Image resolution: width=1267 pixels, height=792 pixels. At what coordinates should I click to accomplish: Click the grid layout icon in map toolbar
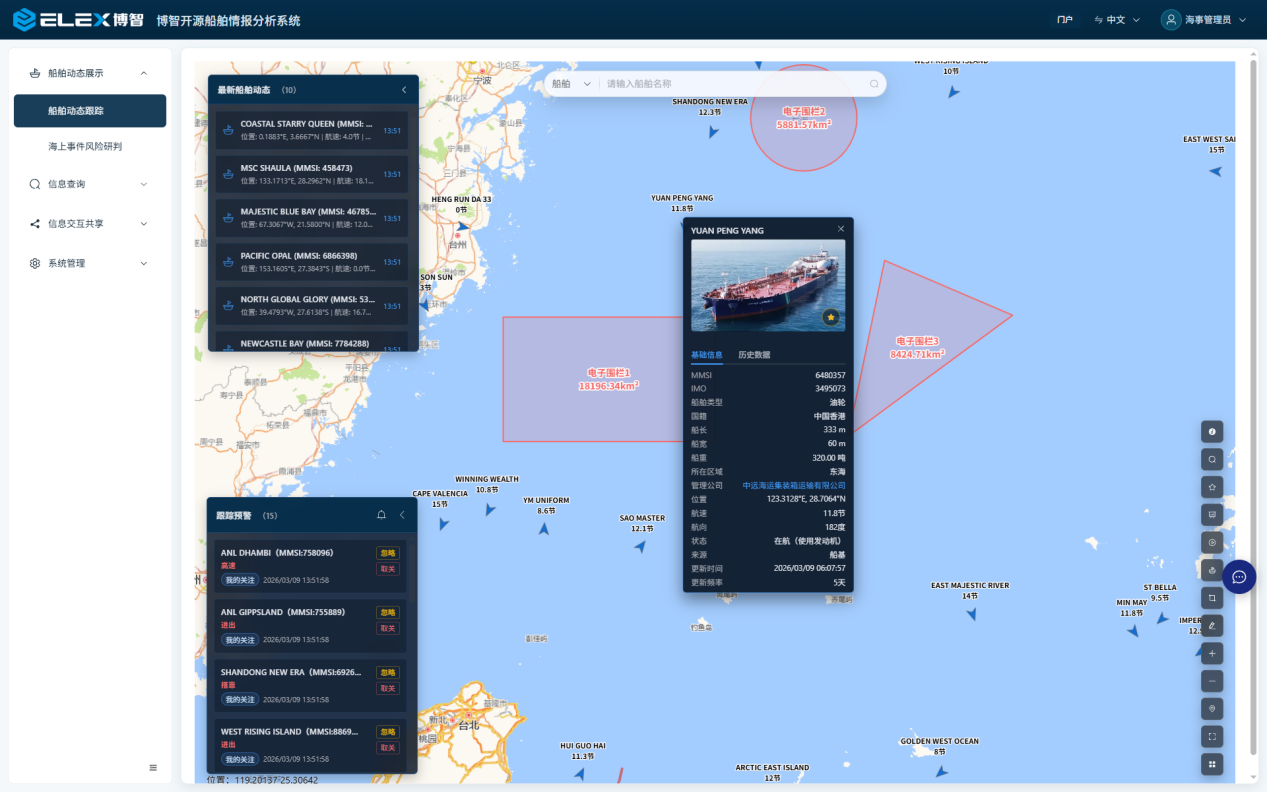pos(1212,764)
